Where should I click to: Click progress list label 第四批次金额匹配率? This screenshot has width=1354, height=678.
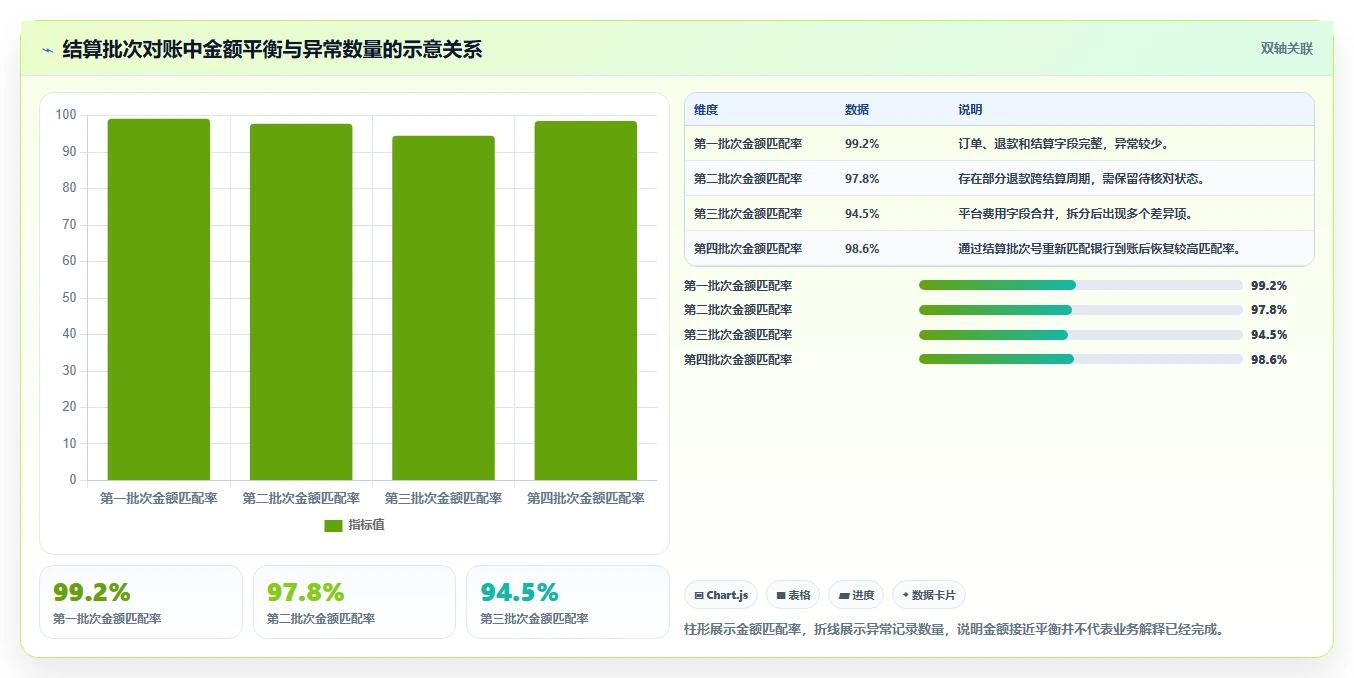[738, 360]
